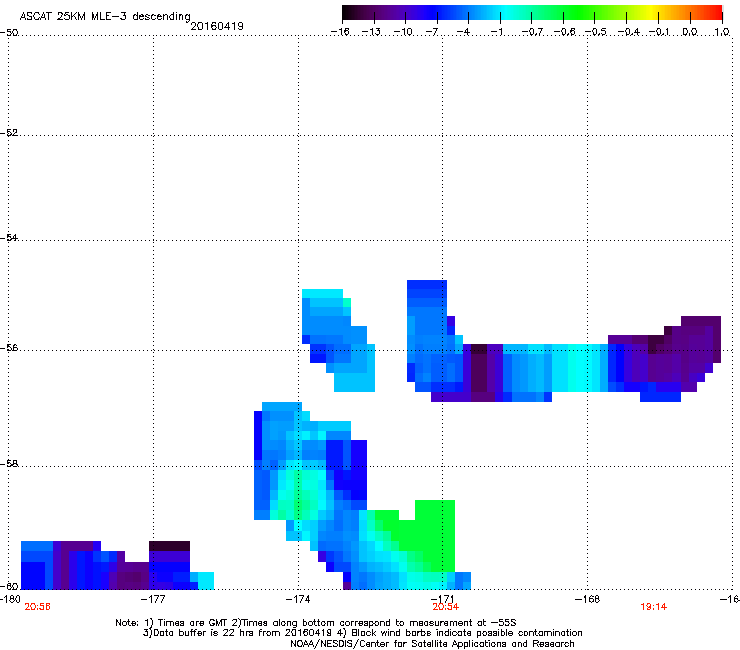The width and height of the screenshot is (740, 650).
Task: Select the date label '20160419' under title
Action: point(217,26)
